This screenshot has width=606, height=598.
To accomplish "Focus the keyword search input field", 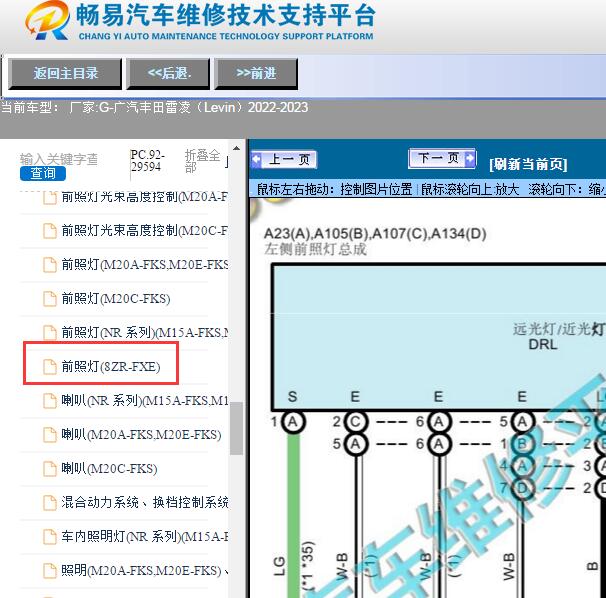I will tap(59, 159).
